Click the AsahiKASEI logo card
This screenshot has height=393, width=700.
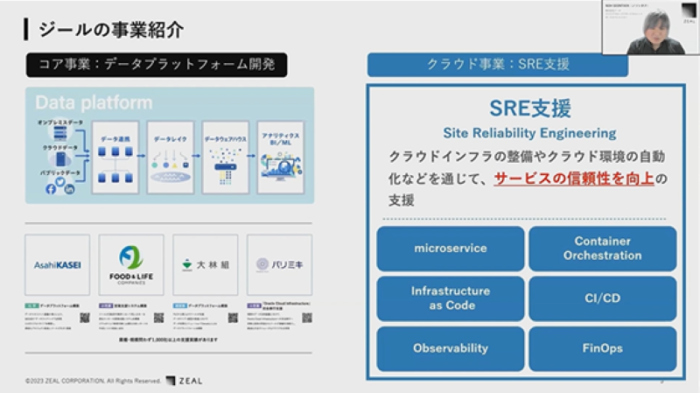[58, 265]
